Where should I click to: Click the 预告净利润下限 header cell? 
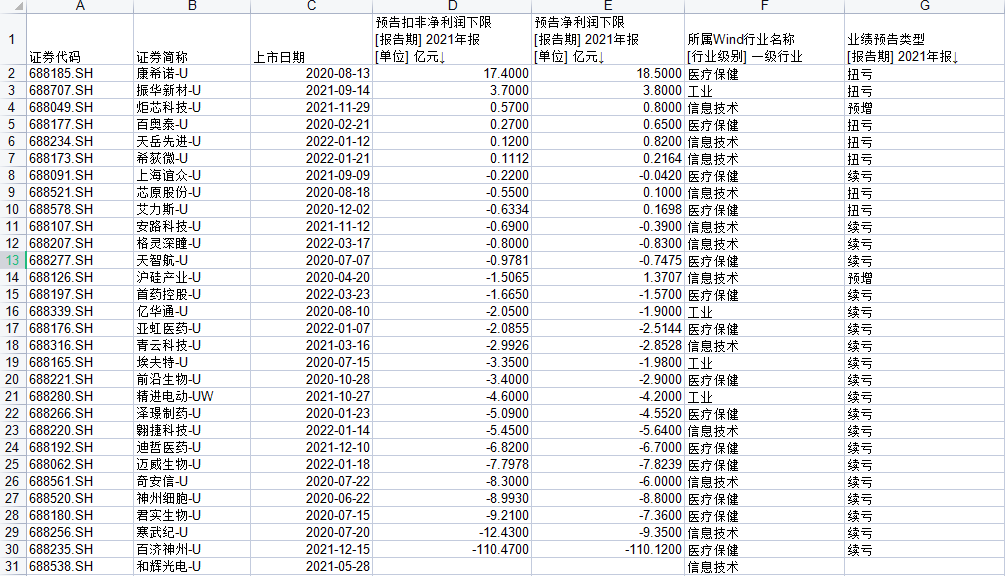click(x=608, y=38)
